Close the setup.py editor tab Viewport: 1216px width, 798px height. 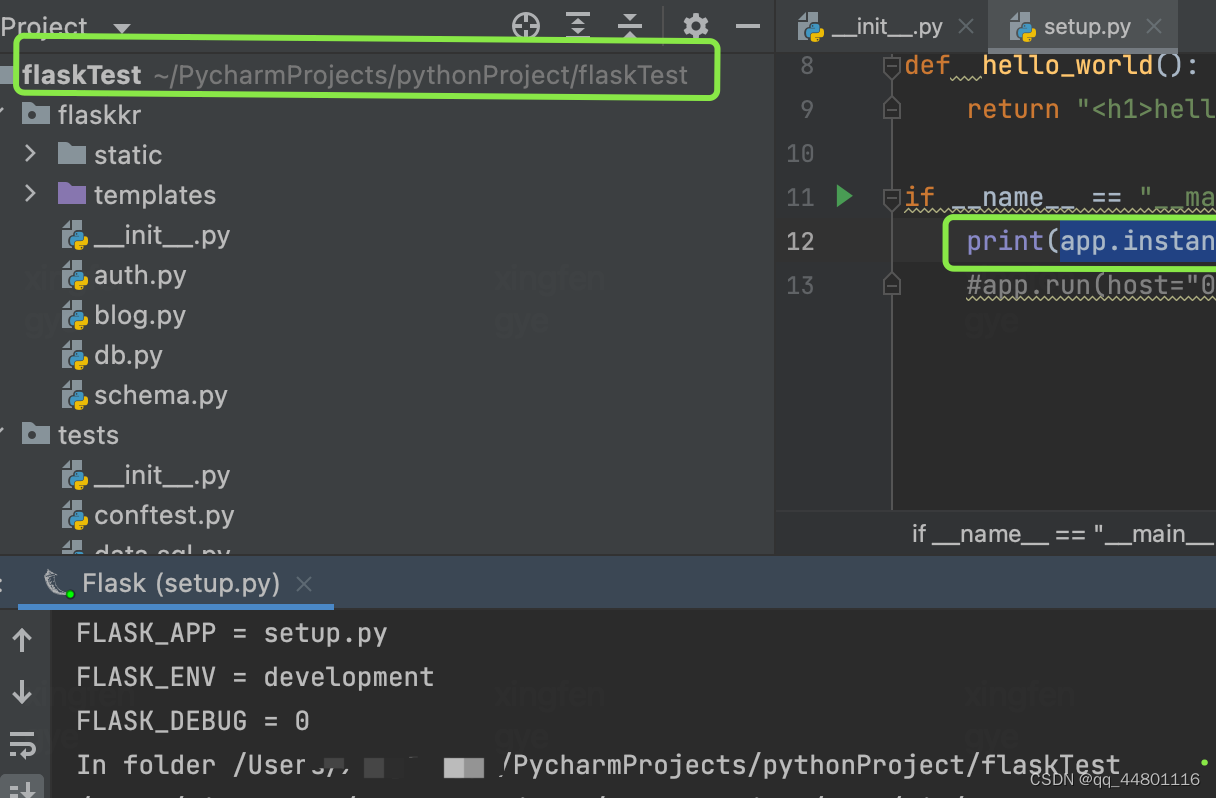click(x=1154, y=27)
